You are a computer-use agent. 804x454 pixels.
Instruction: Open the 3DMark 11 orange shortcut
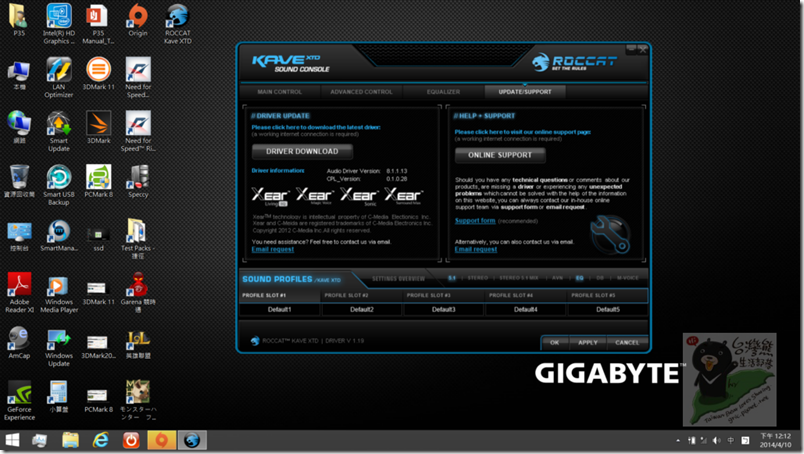(98, 74)
